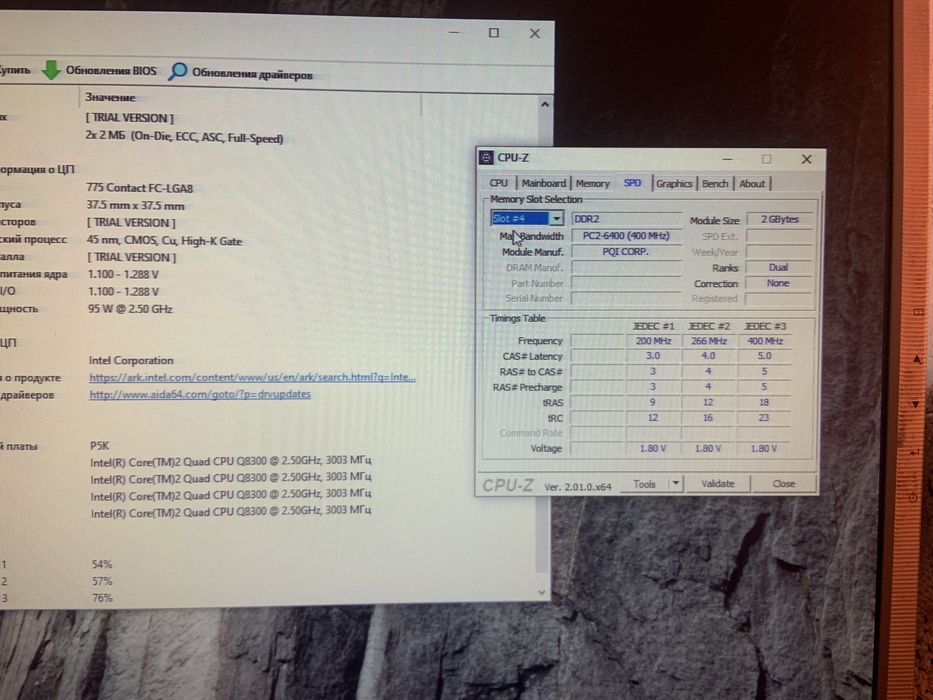Click the DDR2 memory type field
This screenshot has width=933, height=700.
pos(627,219)
